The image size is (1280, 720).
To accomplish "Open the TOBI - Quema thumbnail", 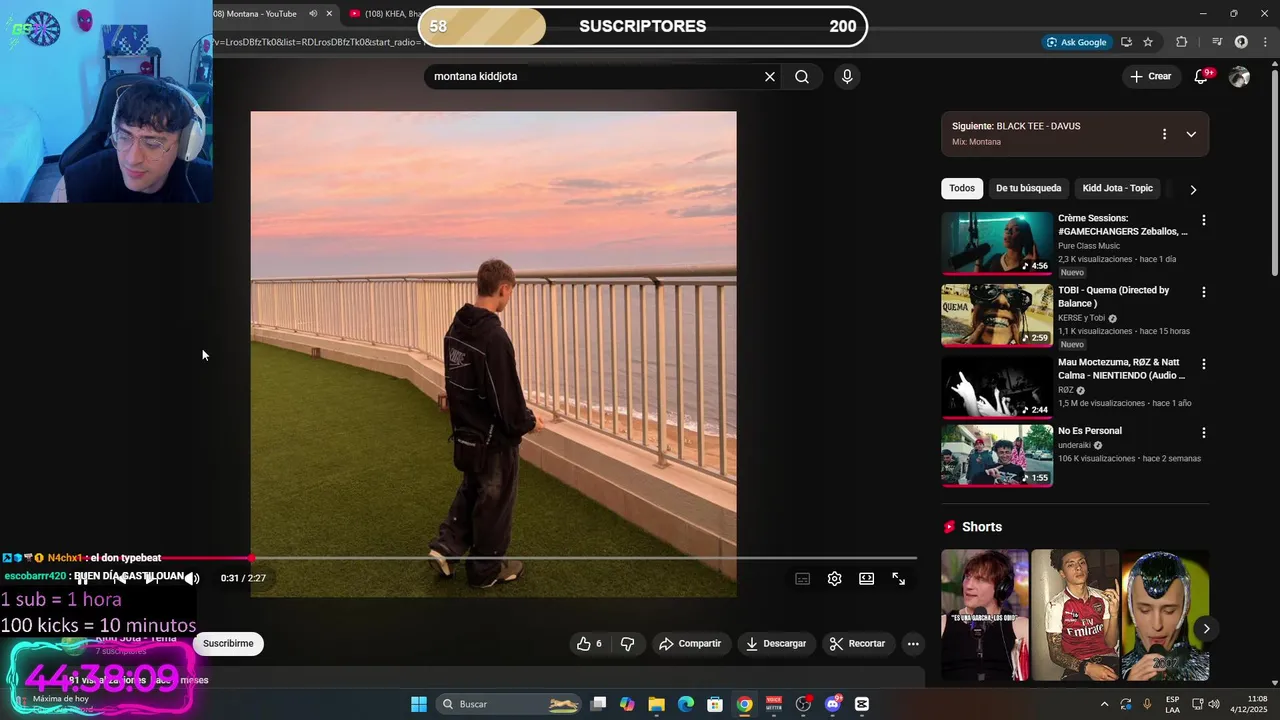I will [x=997, y=315].
